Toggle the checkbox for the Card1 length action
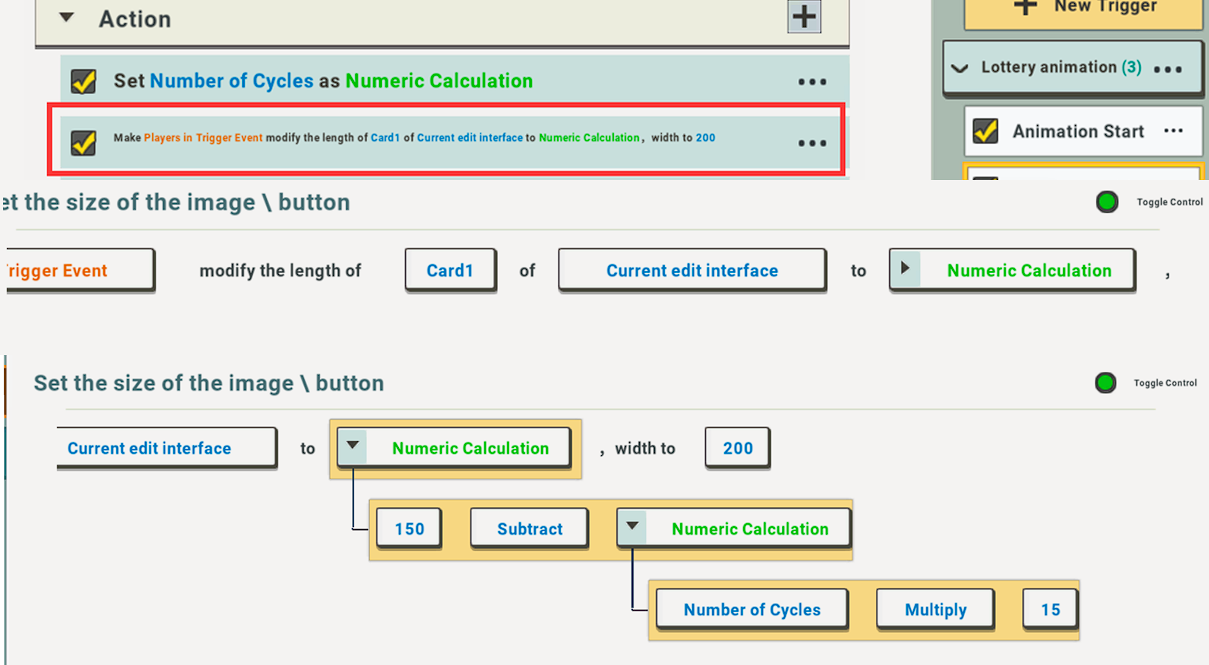The width and height of the screenshot is (1209, 665). tap(84, 143)
